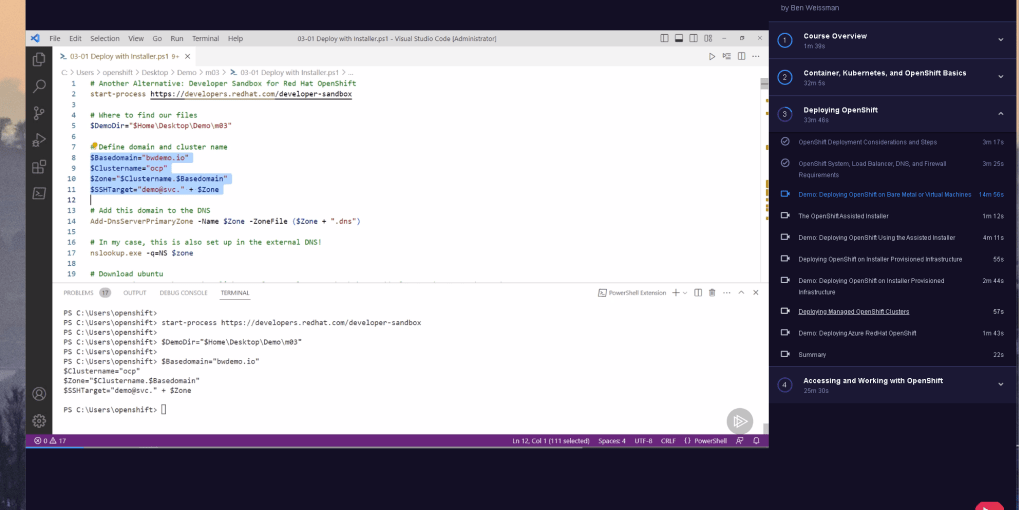Open the Search view in activity bar

(39, 86)
